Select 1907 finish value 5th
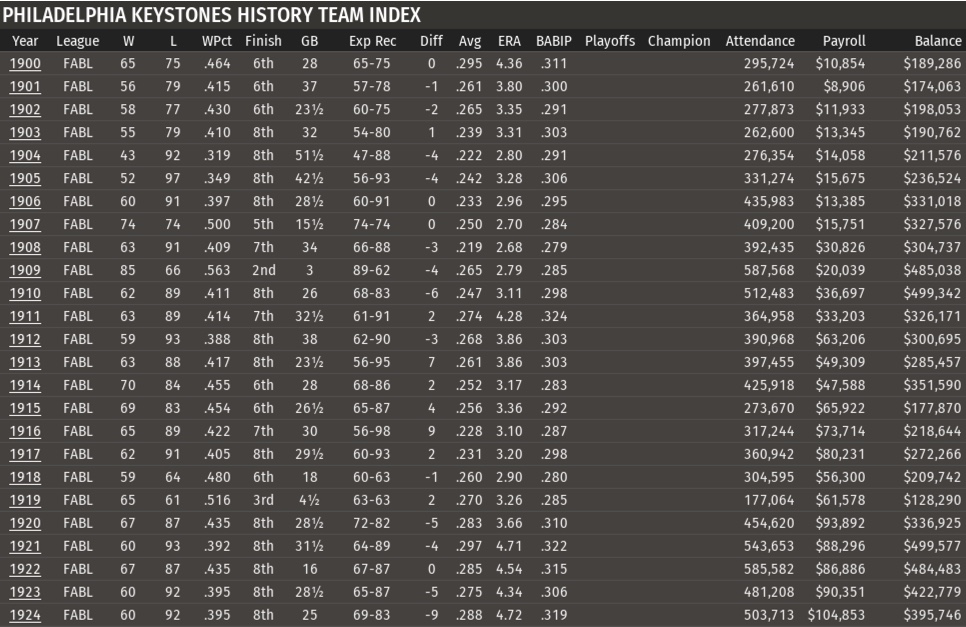 [x=263, y=224]
